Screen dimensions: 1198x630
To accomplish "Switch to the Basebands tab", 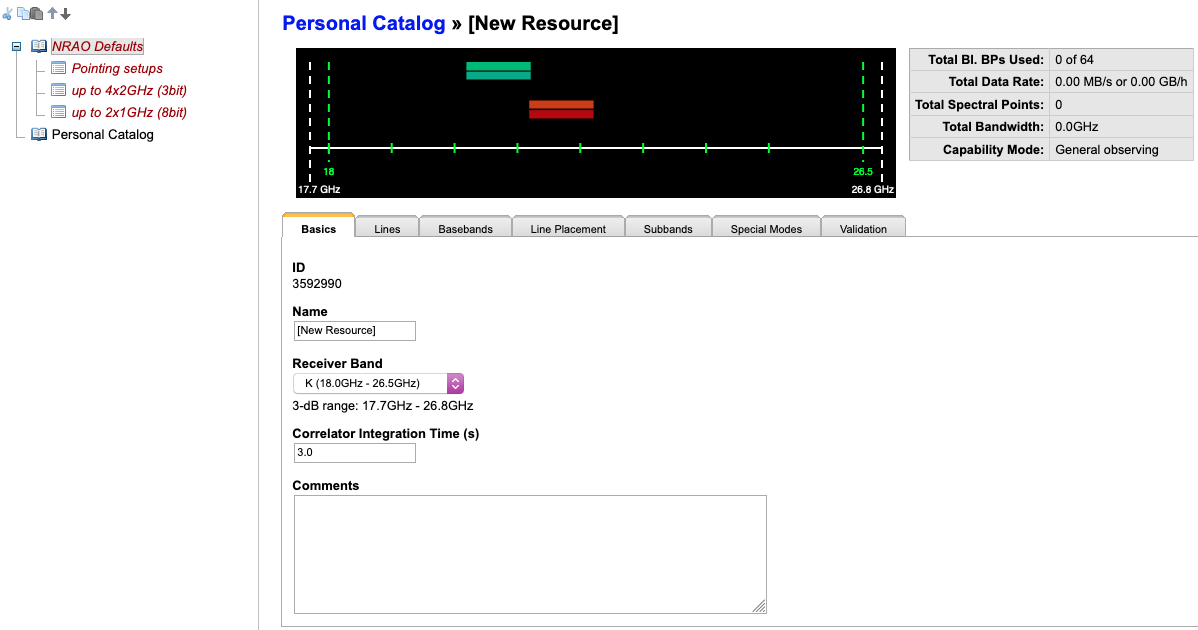I will point(465,228).
